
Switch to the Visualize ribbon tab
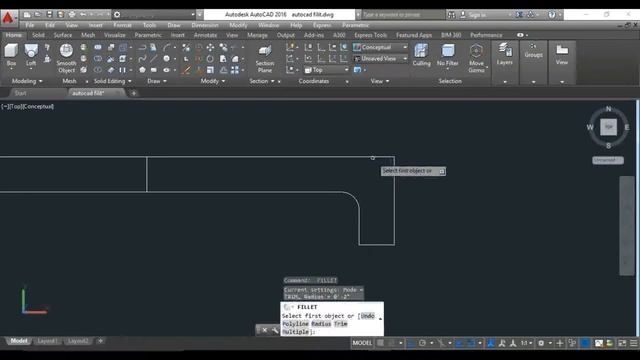coord(115,35)
